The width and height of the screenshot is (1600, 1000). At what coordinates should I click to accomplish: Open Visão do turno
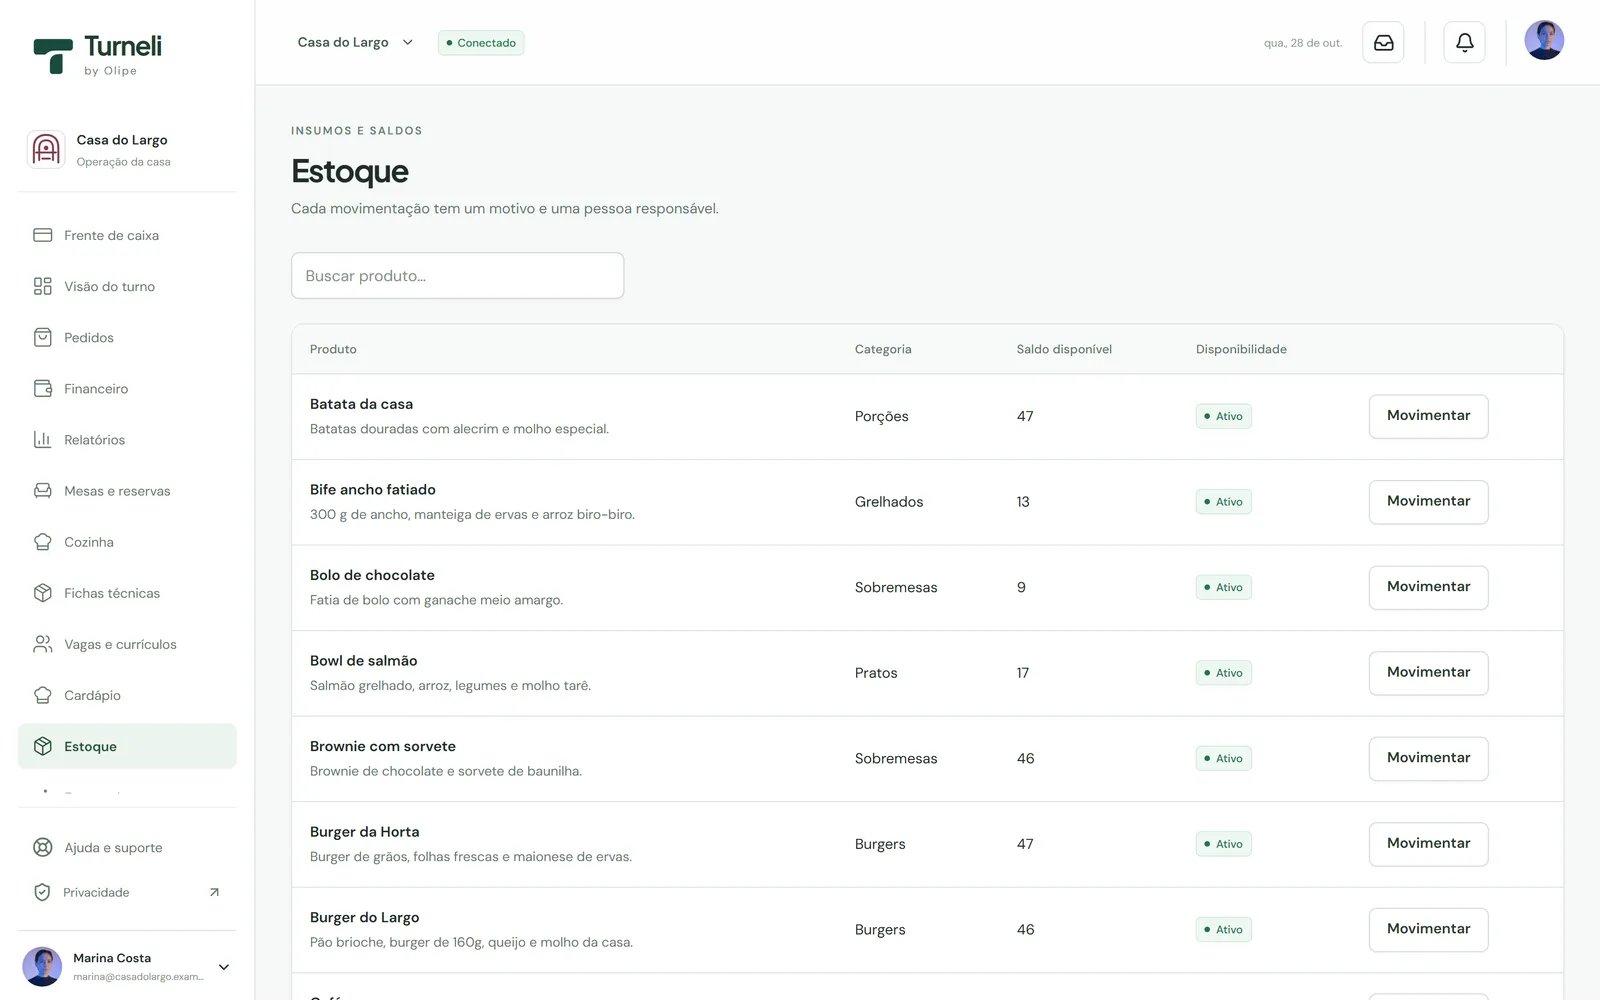[127, 286]
